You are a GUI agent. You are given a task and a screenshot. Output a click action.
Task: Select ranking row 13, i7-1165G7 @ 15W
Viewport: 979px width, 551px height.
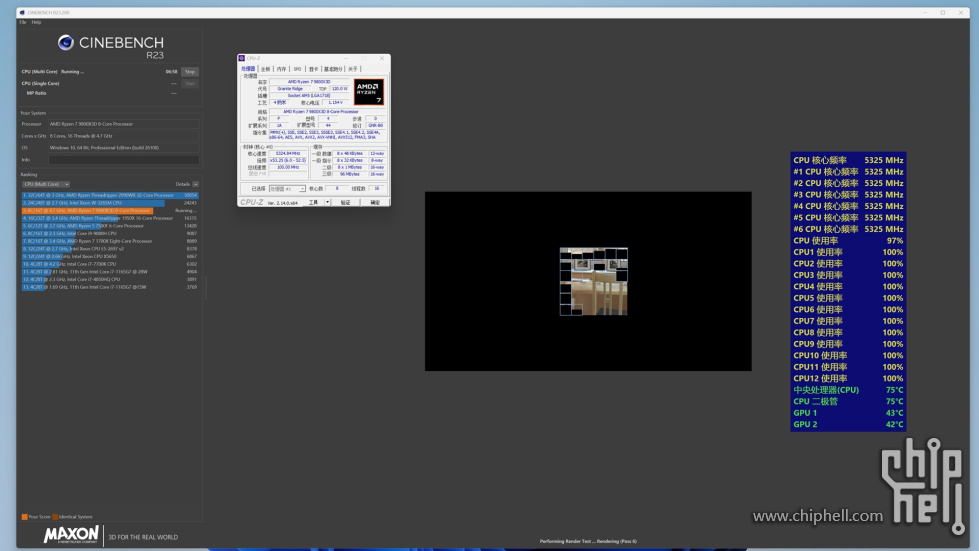pos(110,287)
